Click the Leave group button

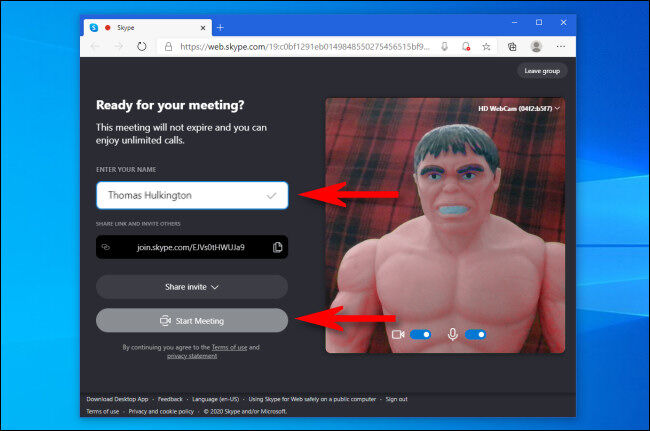542,71
